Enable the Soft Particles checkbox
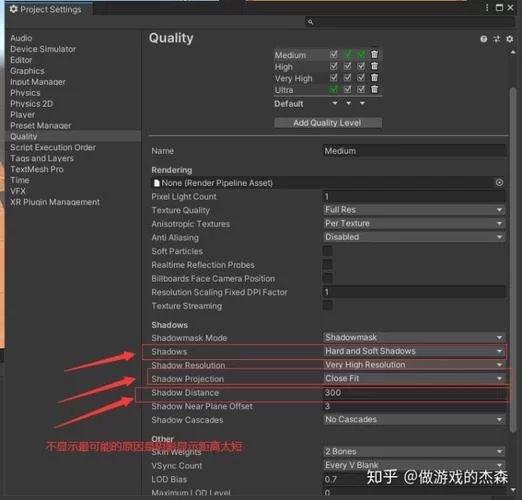This screenshot has height=500, width=522. (x=328, y=251)
